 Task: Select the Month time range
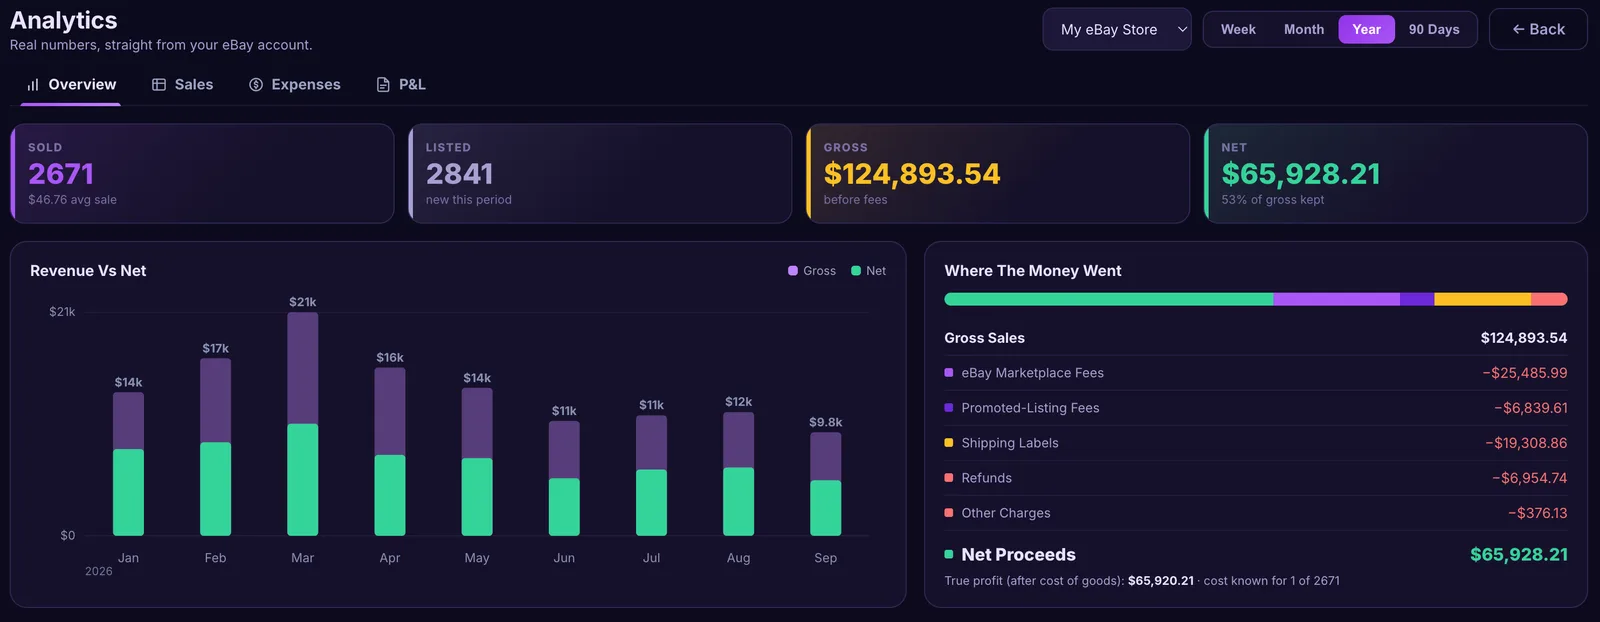pyautogui.click(x=1304, y=30)
